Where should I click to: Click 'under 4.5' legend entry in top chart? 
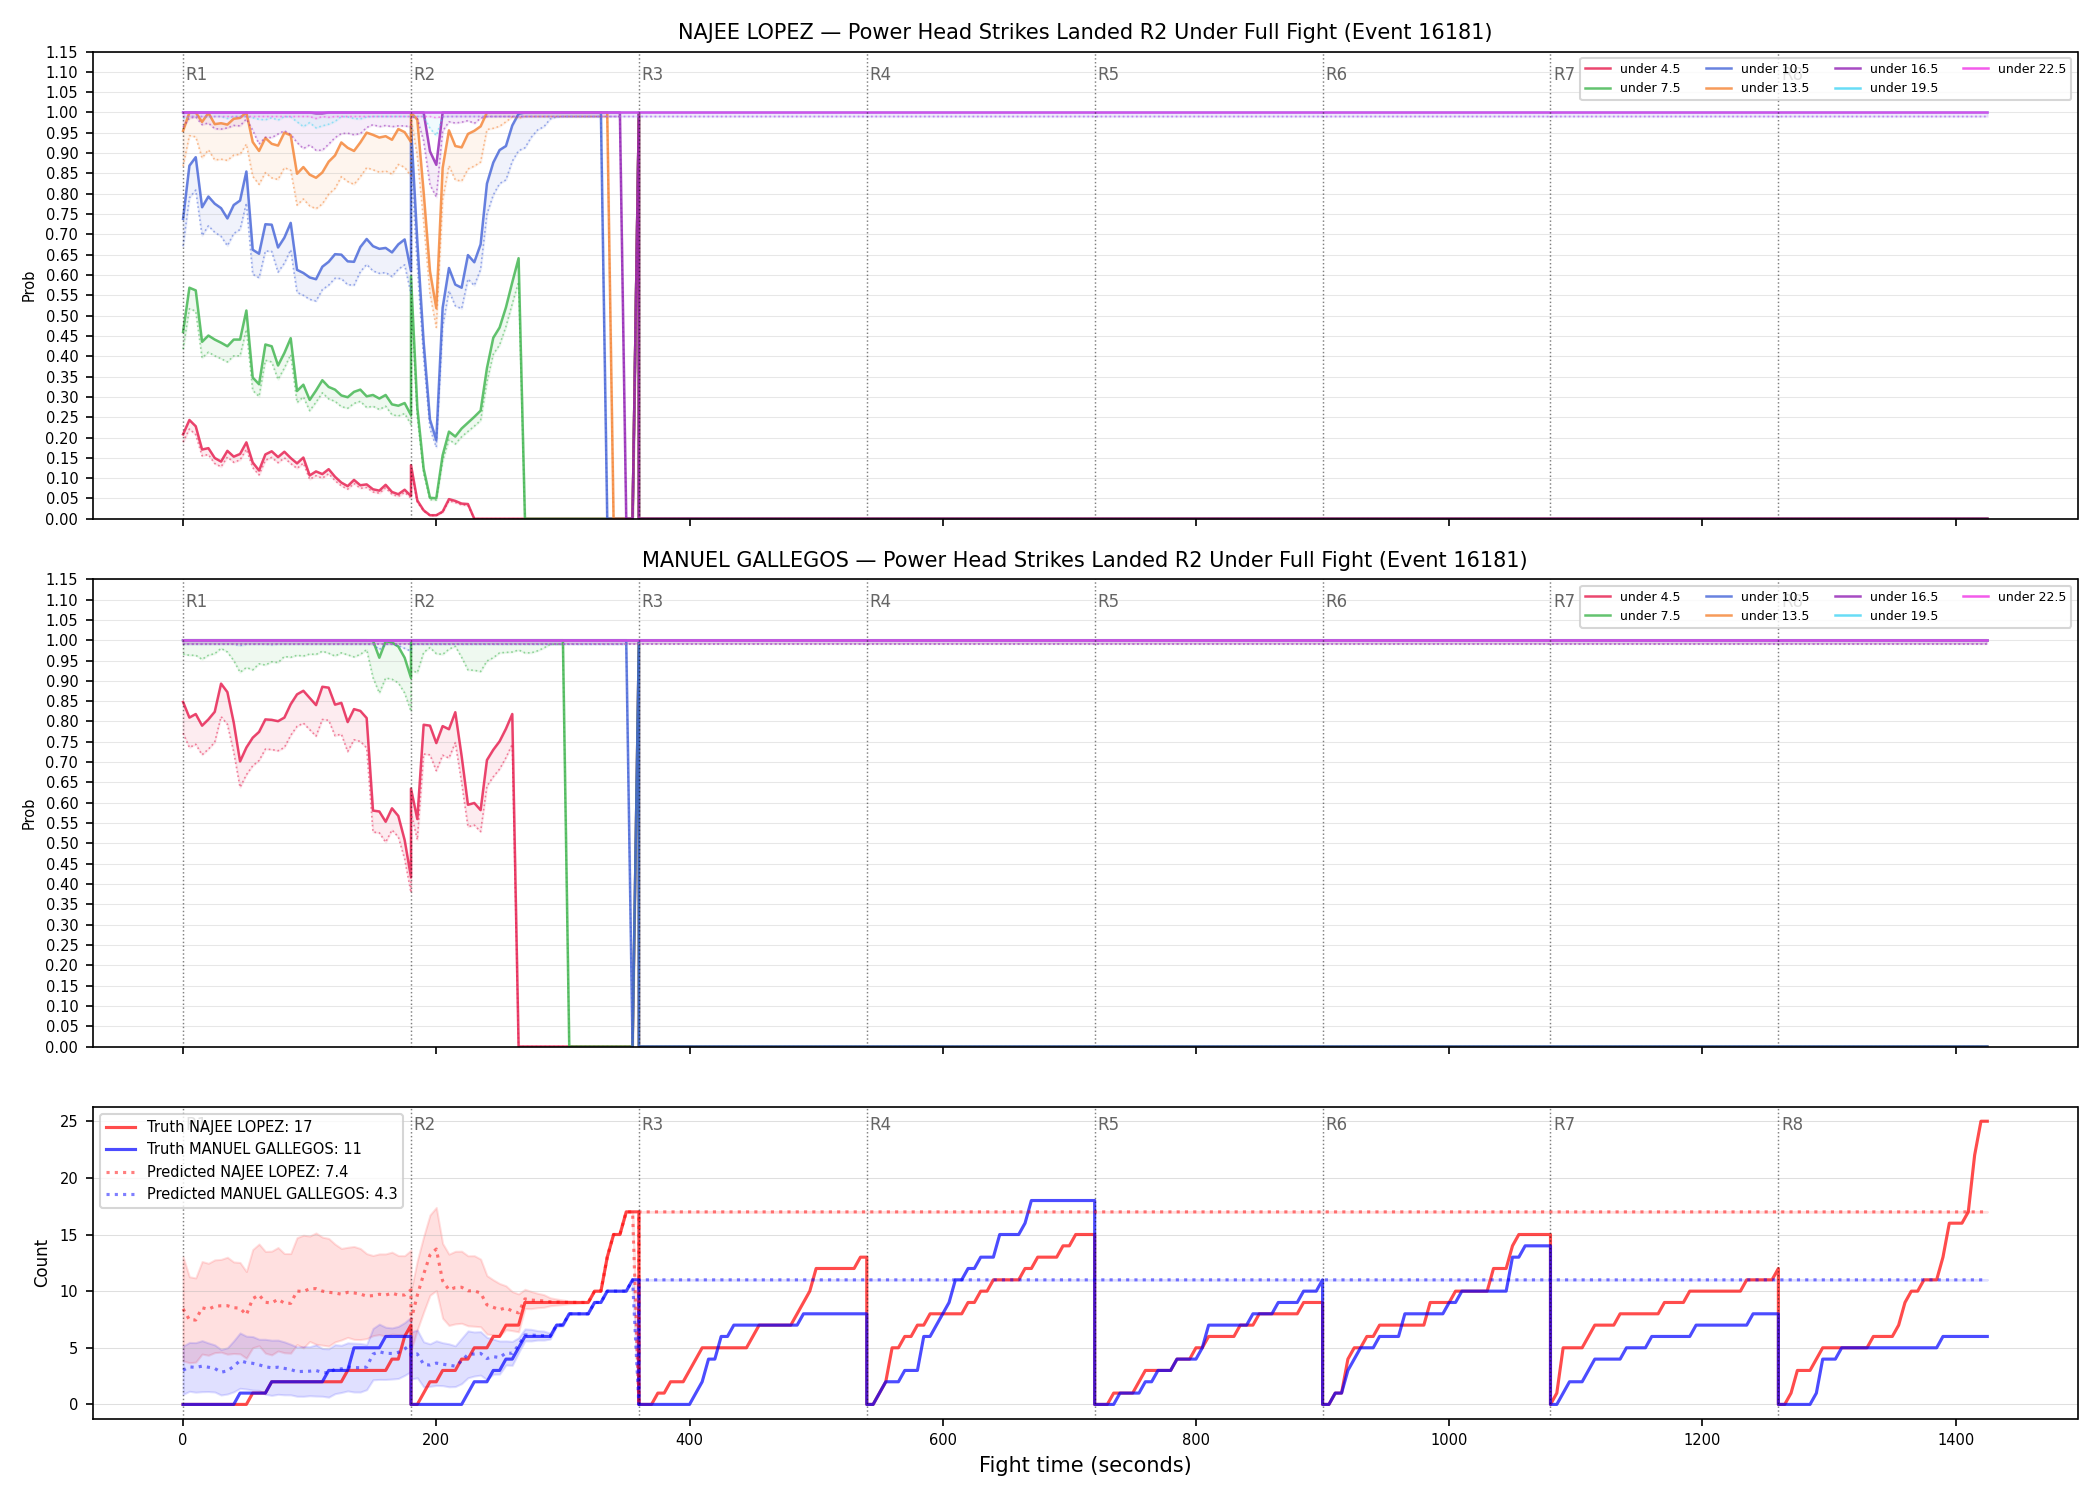pos(1633,69)
